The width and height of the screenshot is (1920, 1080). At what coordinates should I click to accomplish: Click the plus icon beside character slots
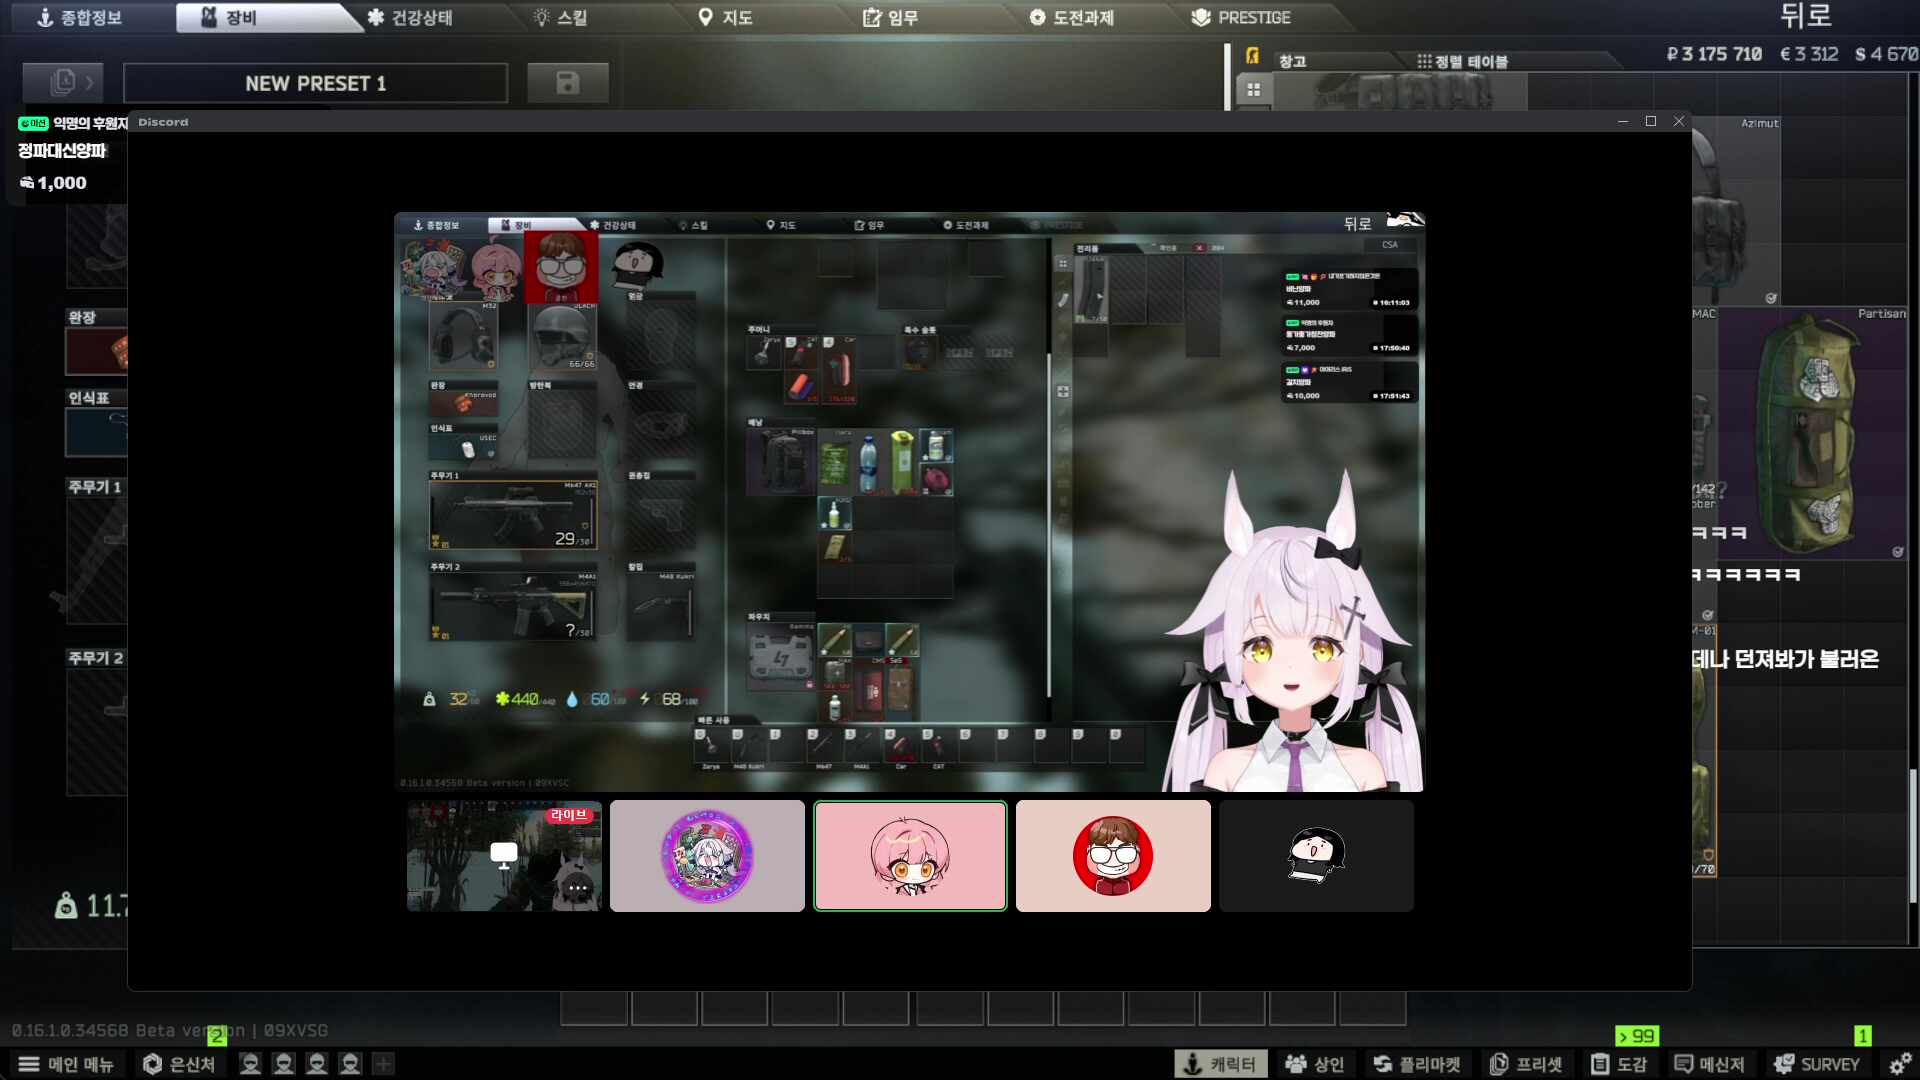tap(383, 1064)
